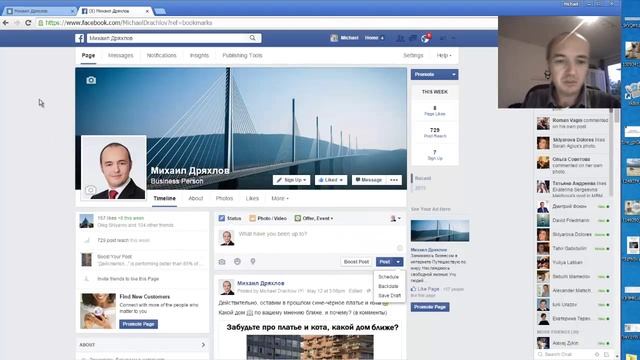Click Invite friends to like this Page
Image resolution: width=640 pixels, height=360 pixels.
pyautogui.click(x=128, y=279)
